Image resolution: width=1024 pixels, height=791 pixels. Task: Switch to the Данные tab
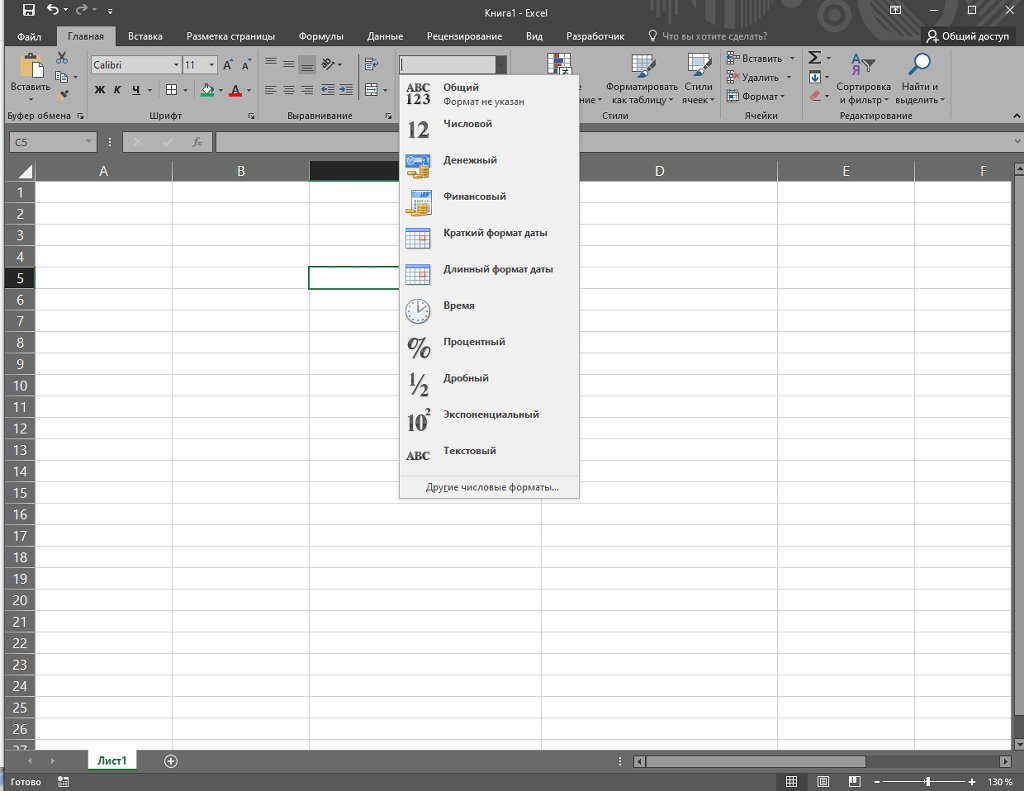click(385, 37)
